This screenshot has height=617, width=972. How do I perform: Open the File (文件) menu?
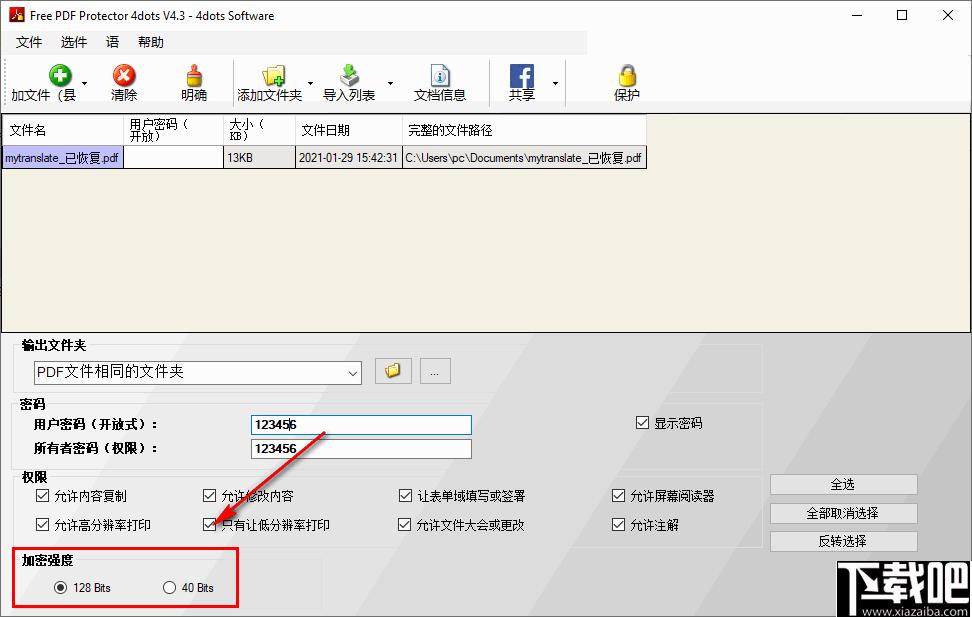[x=29, y=42]
